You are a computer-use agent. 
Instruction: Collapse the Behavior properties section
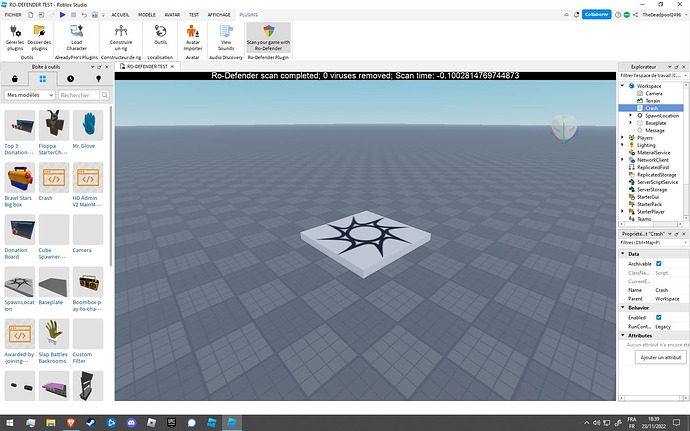623,308
